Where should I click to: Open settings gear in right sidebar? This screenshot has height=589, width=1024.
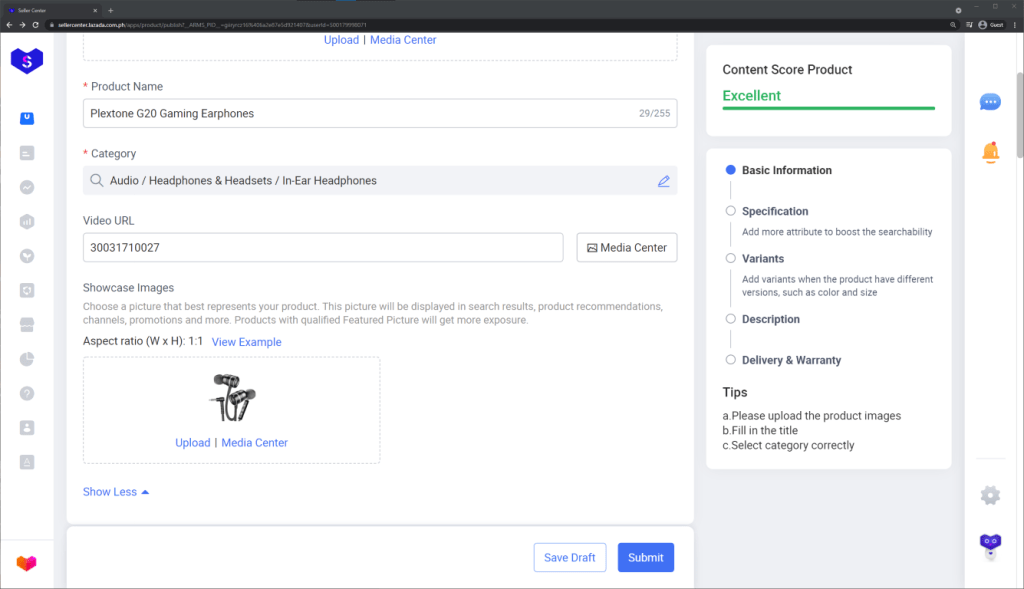click(990, 495)
